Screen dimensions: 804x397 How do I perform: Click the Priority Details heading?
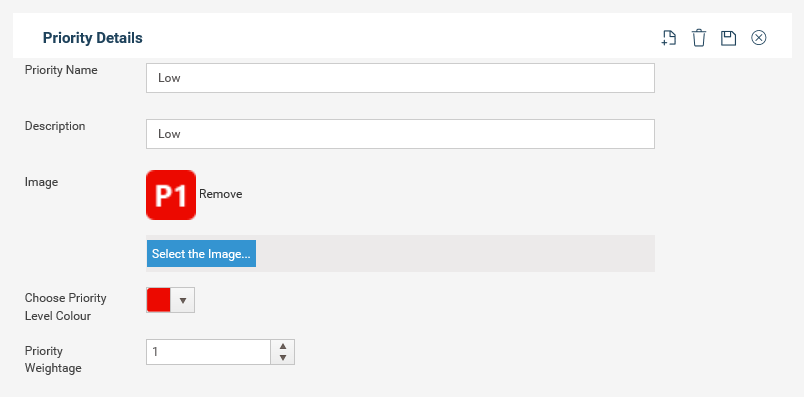[93, 38]
